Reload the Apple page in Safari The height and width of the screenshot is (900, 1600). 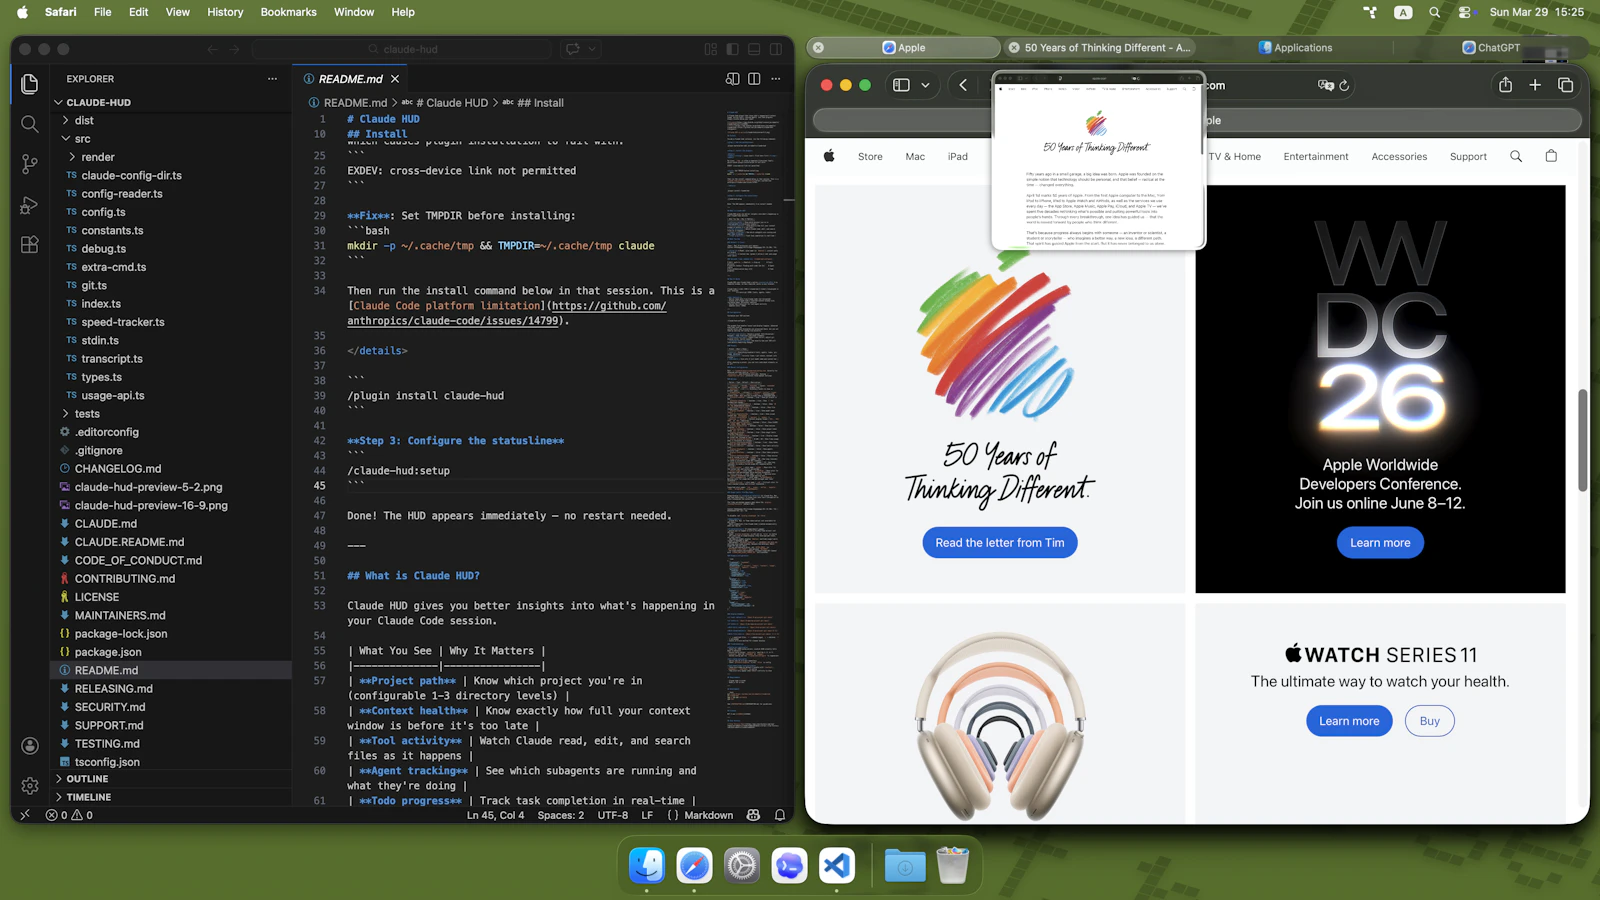point(1345,86)
